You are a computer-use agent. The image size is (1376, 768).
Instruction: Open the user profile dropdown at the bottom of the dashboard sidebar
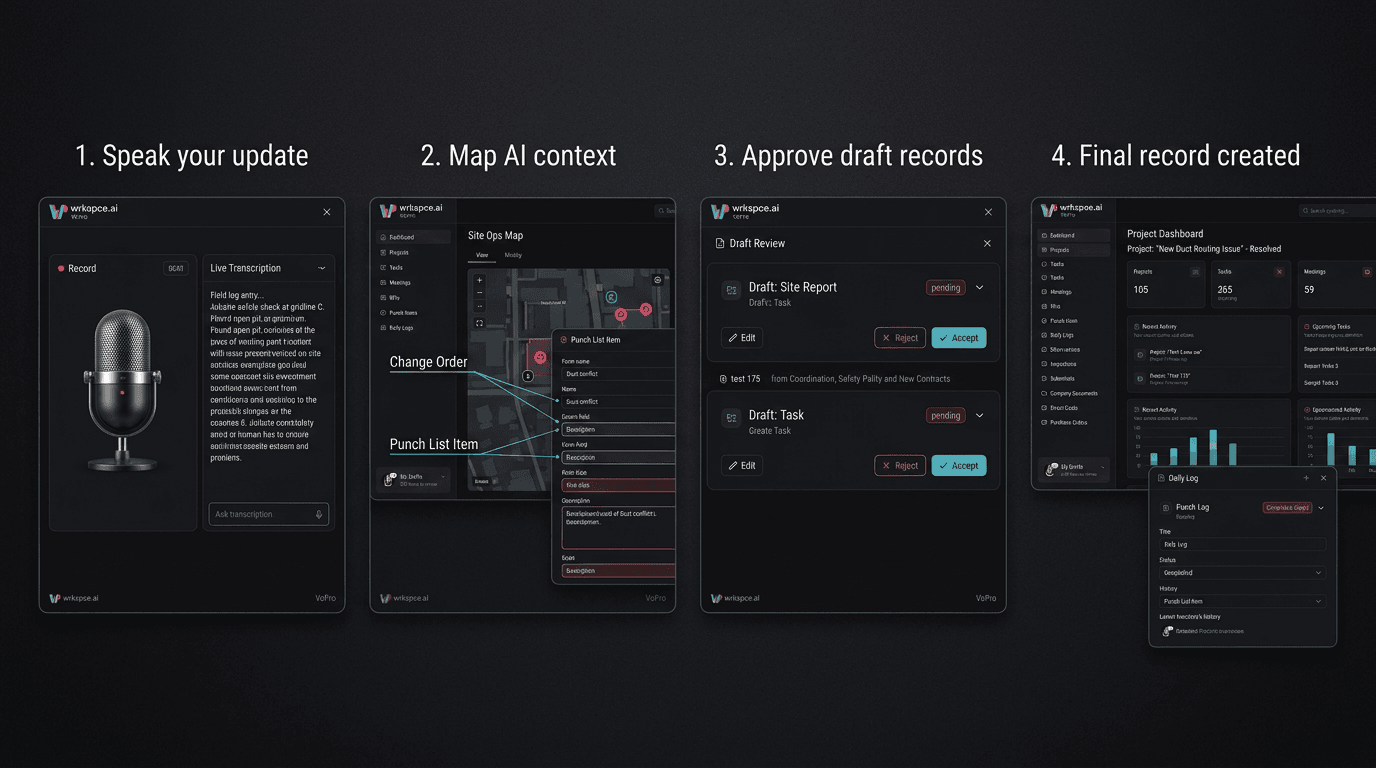(1073, 469)
